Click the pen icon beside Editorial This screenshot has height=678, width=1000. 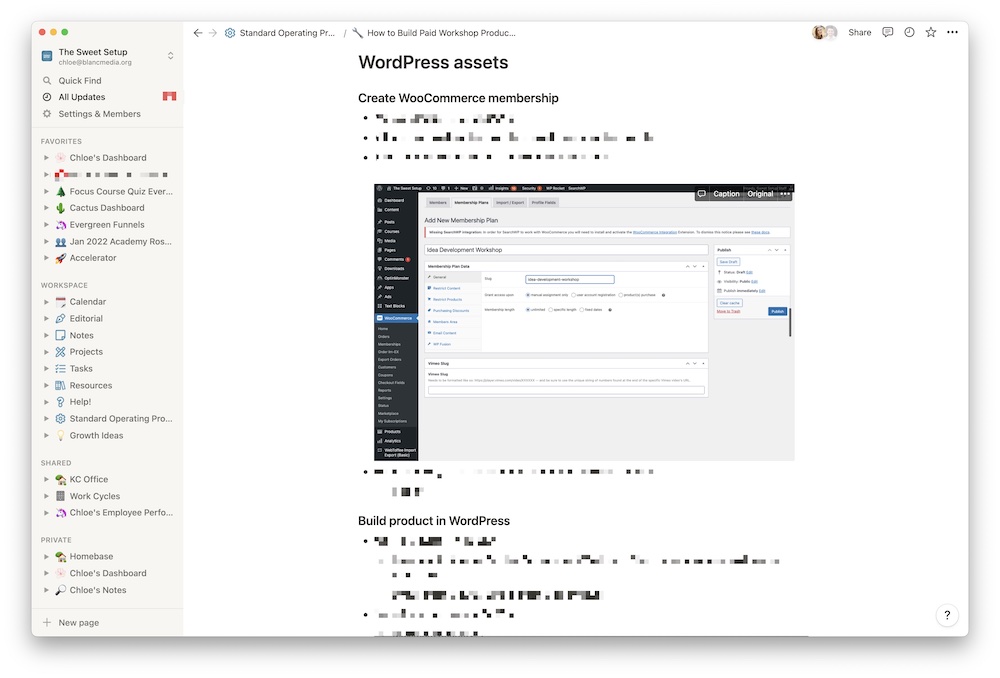tap(61, 318)
